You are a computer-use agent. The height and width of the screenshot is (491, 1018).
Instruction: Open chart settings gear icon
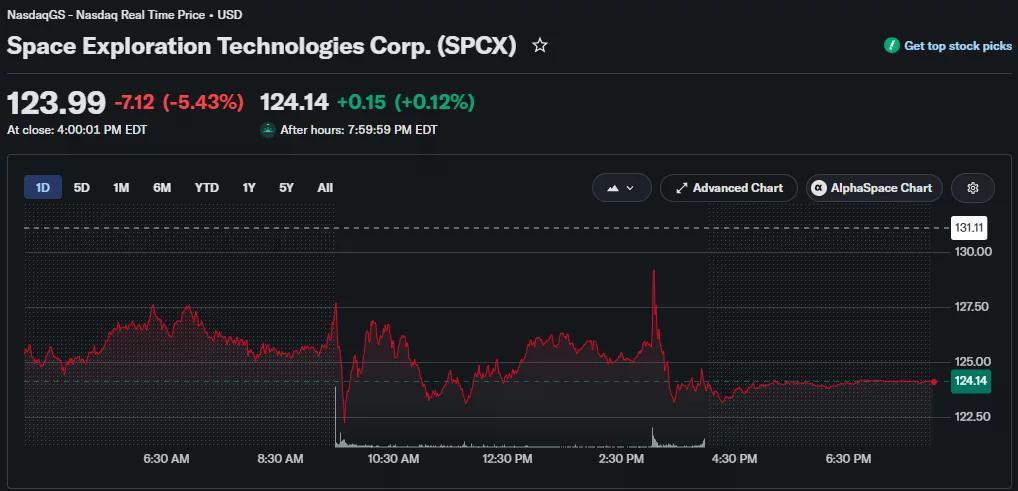[973, 188]
